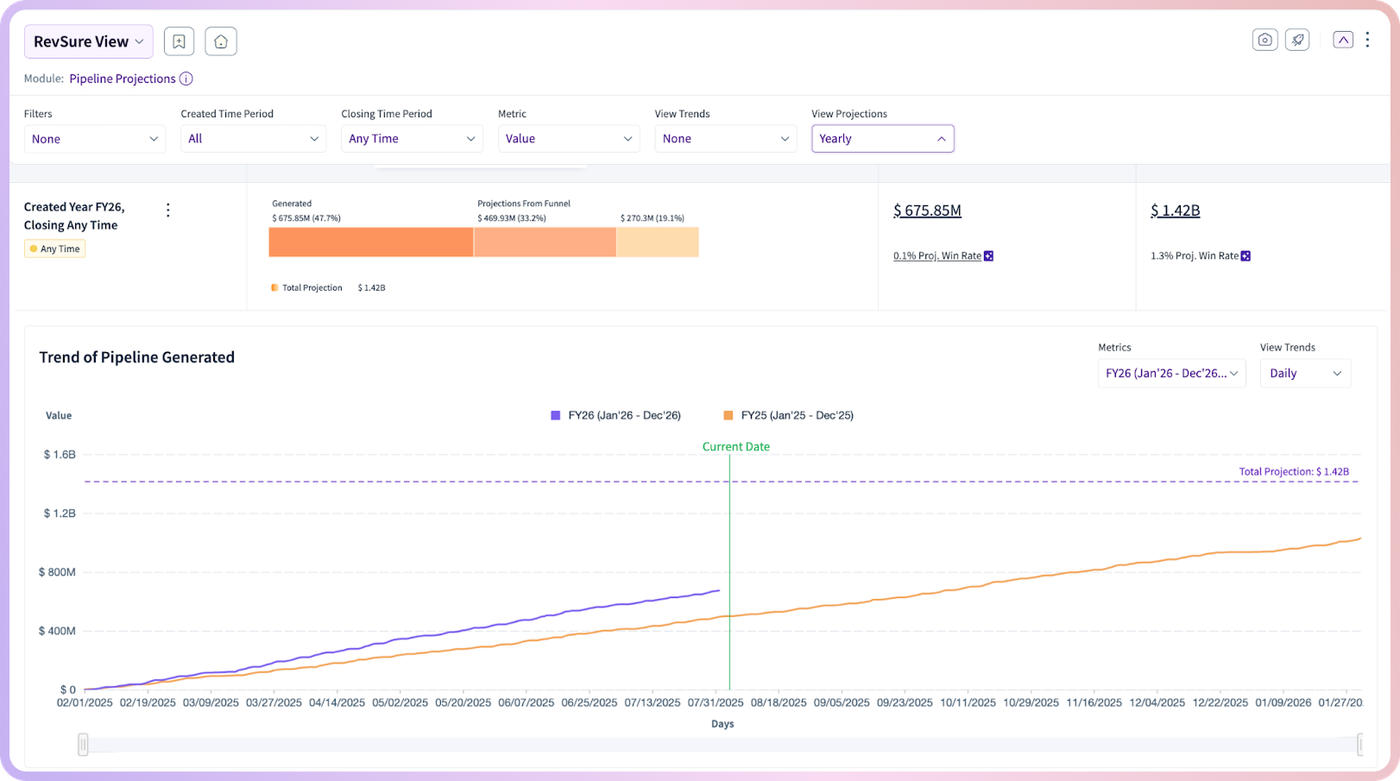This screenshot has height=781, width=1400.
Task: Click the Pipeline Projections module link
Action: click(122, 79)
